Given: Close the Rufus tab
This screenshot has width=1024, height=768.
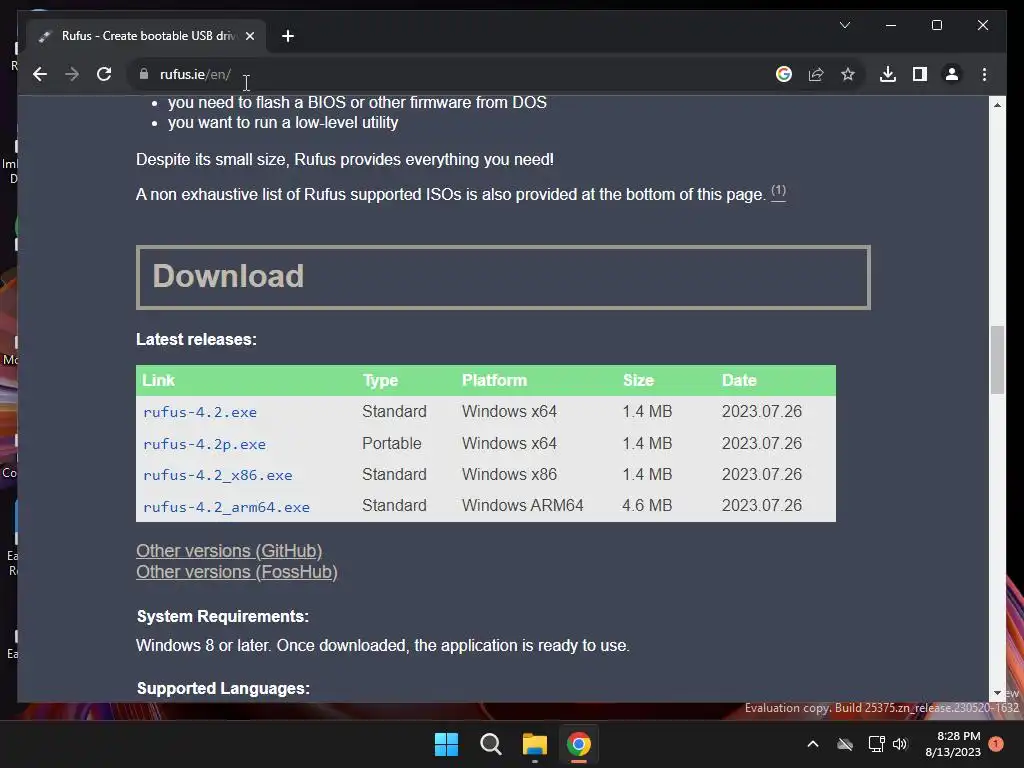Looking at the screenshot, I should click(x=249, y=36).
